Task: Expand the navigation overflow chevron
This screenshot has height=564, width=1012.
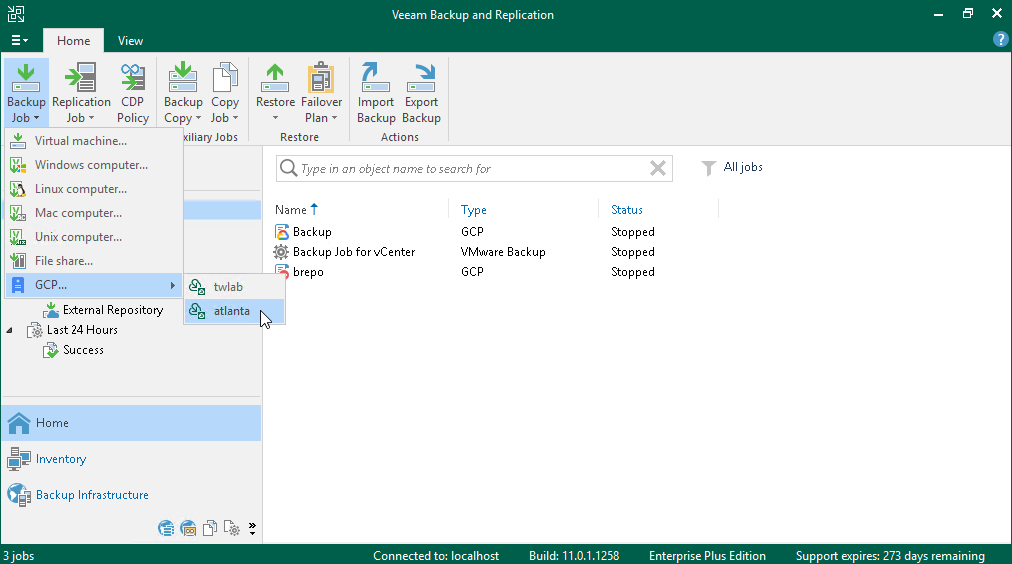Action: pyautogui.click(x=252, y=529)
